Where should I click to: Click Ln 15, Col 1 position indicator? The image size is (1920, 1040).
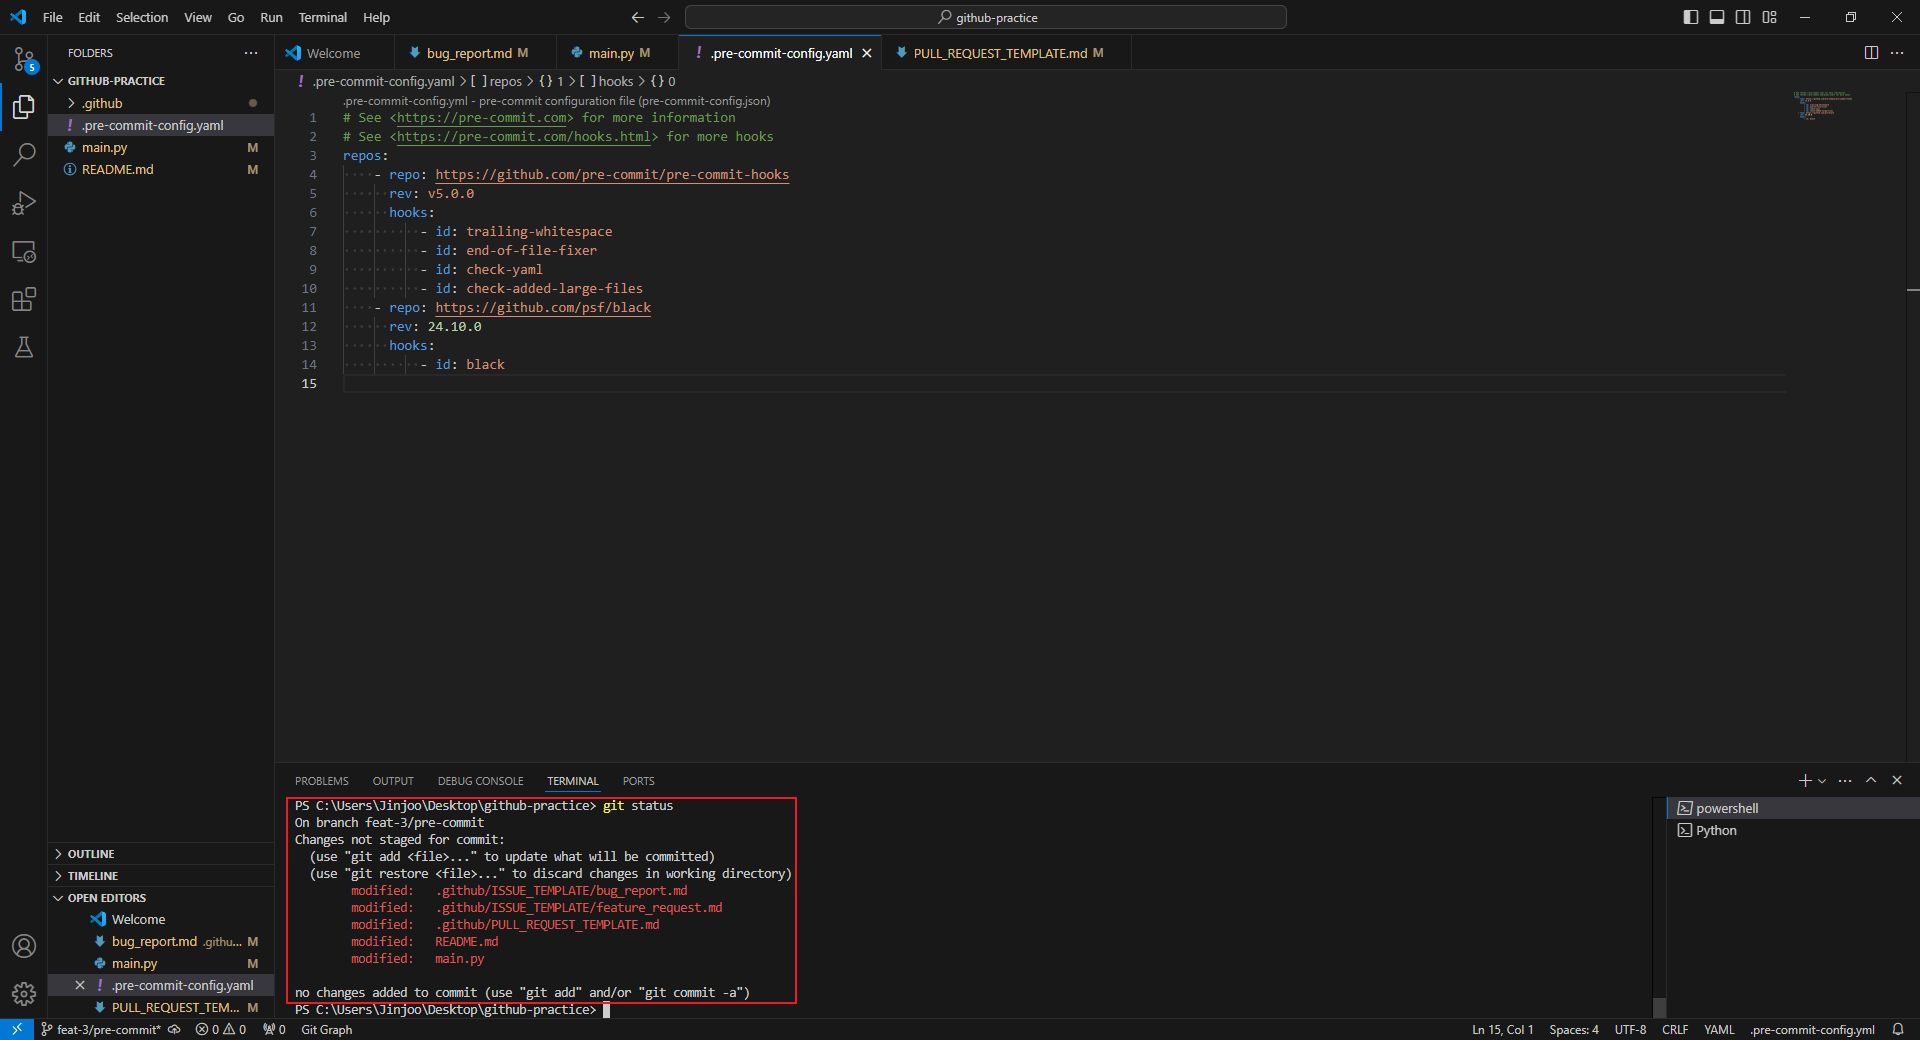(1502, 1029)
